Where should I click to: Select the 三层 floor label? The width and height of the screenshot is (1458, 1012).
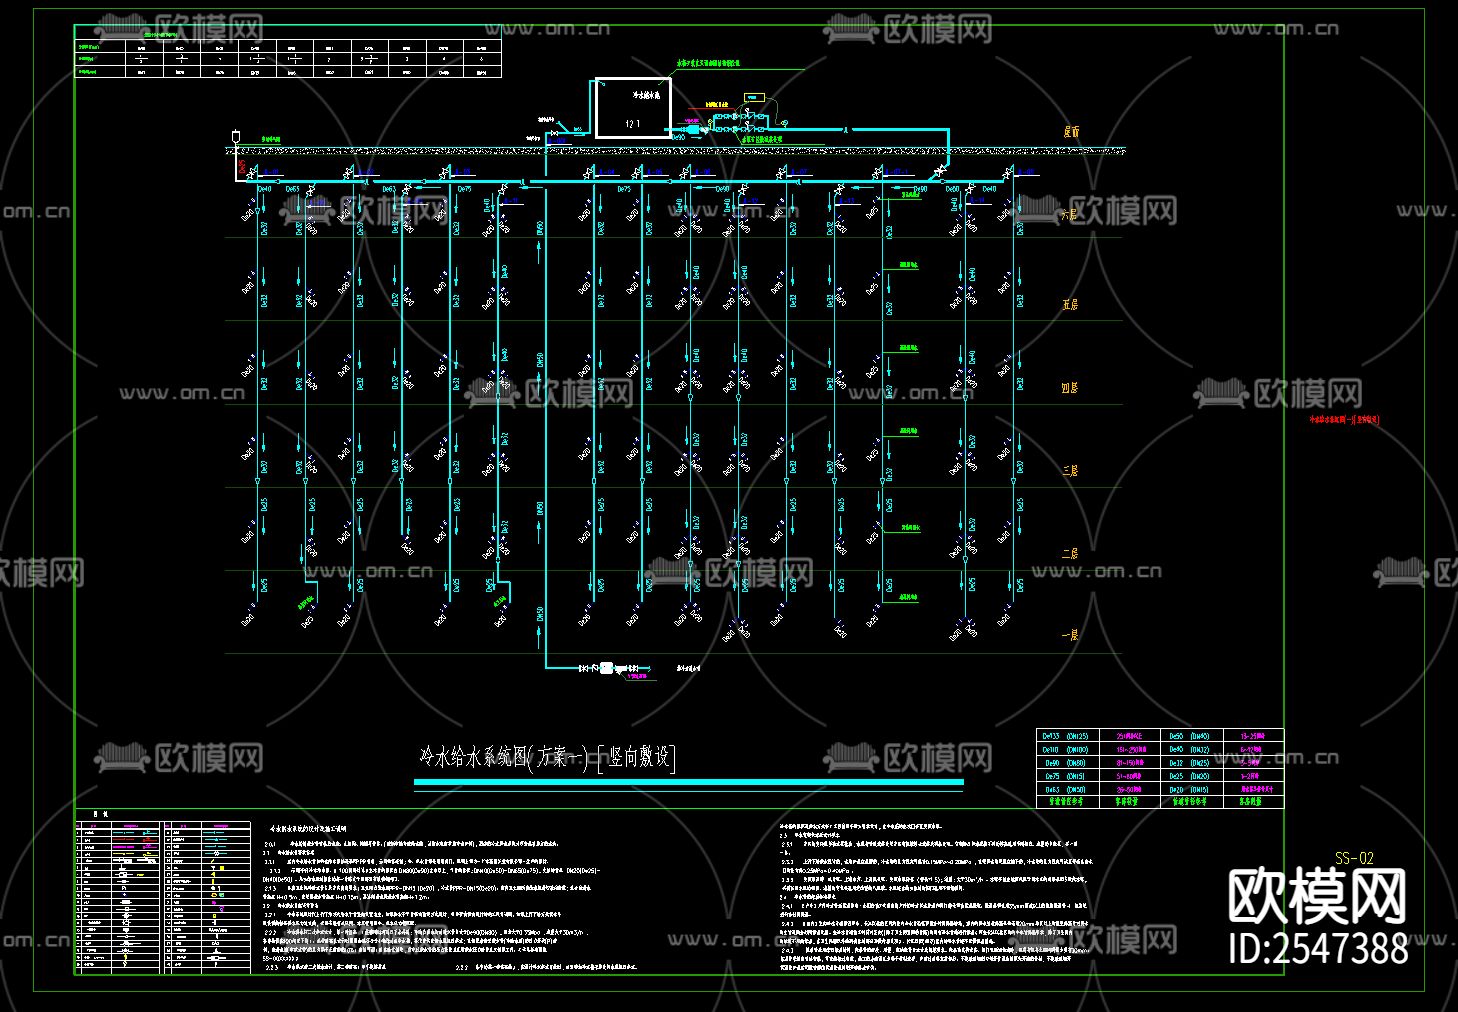pos(1070,470)
